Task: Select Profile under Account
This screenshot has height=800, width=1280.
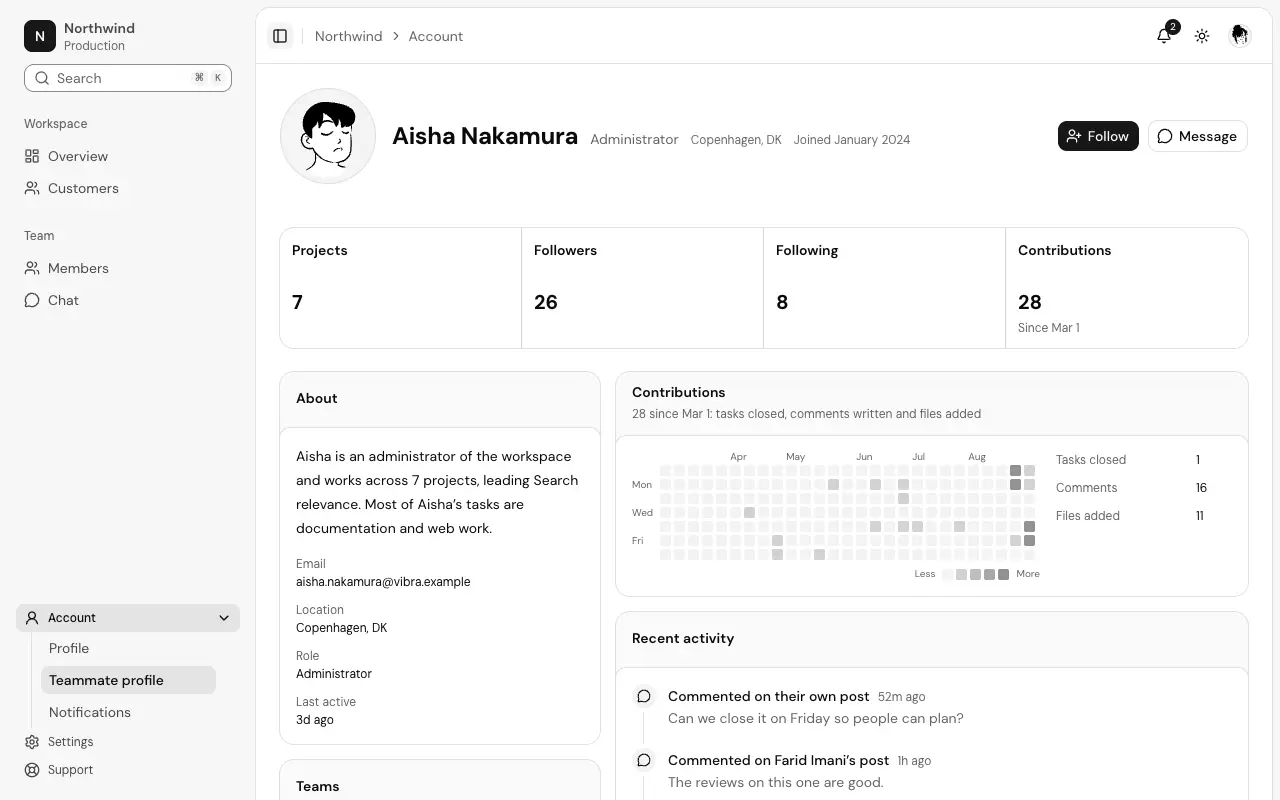Action: (128, 648)
